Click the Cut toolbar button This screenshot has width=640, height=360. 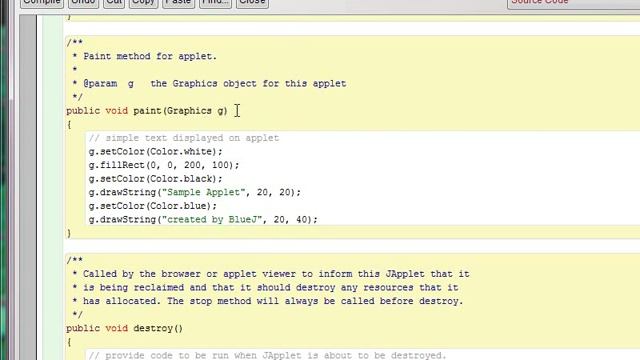pyautogui.click(x=114, y=3)
